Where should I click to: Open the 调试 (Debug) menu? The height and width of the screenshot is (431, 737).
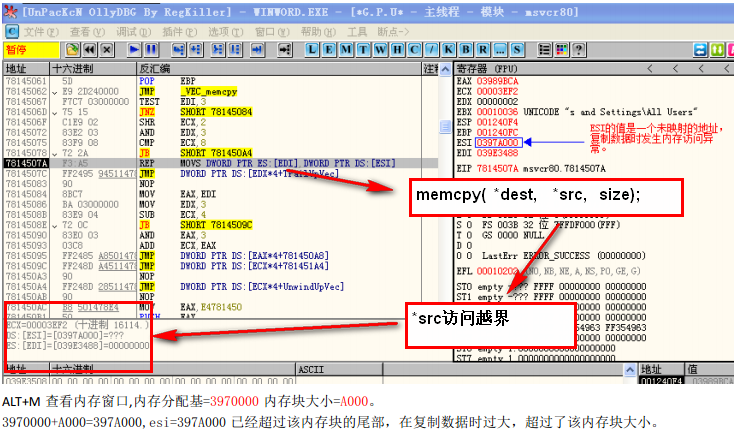click(x=133, y=32)
